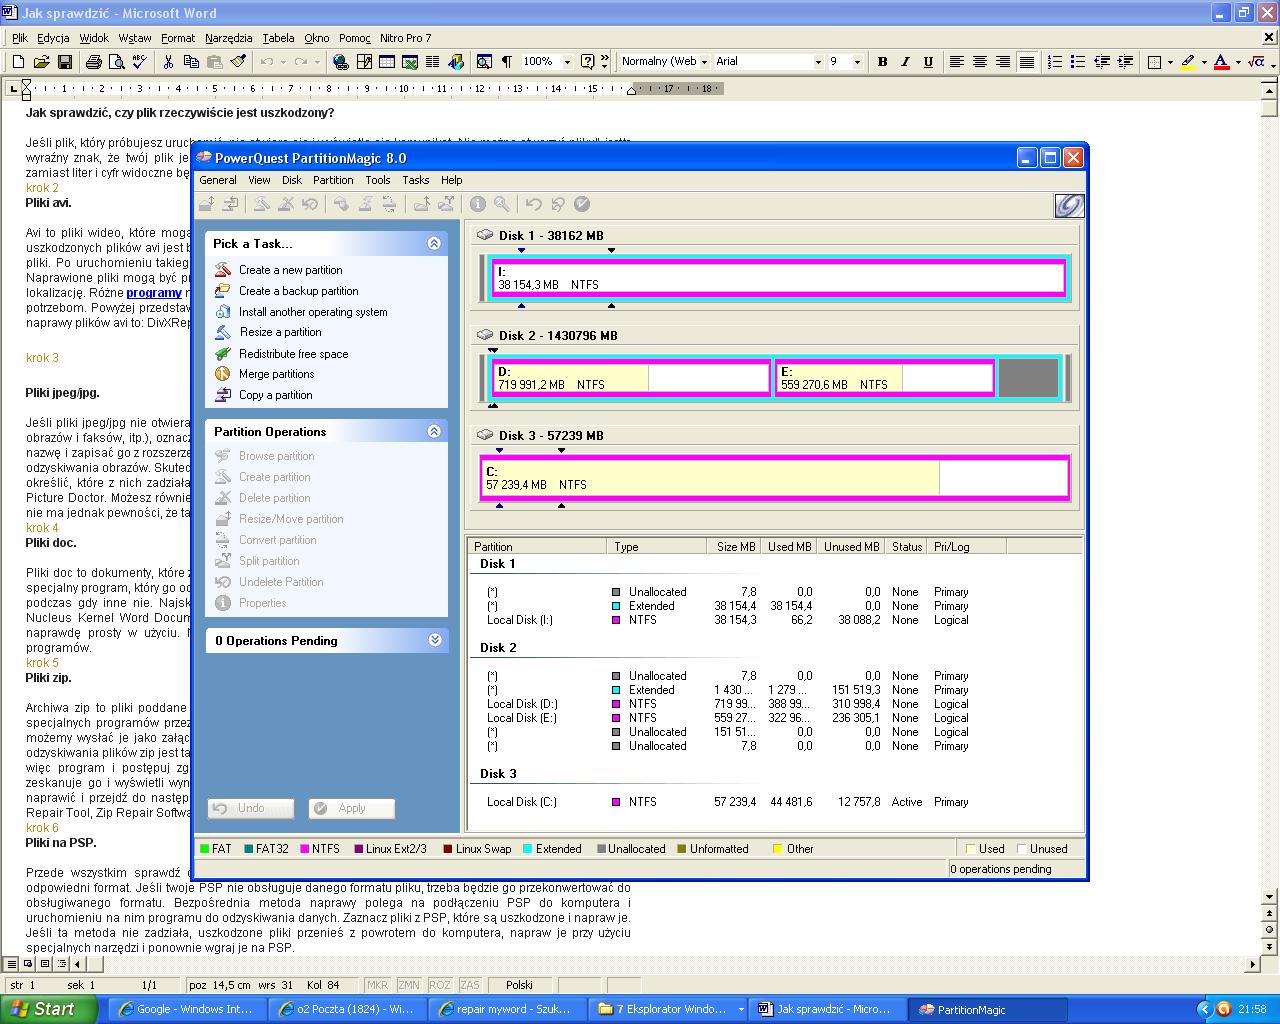This screenshot has width=1280, height=1024.
Task: Align text right in Word
Action: click(x=1003, y=62)
